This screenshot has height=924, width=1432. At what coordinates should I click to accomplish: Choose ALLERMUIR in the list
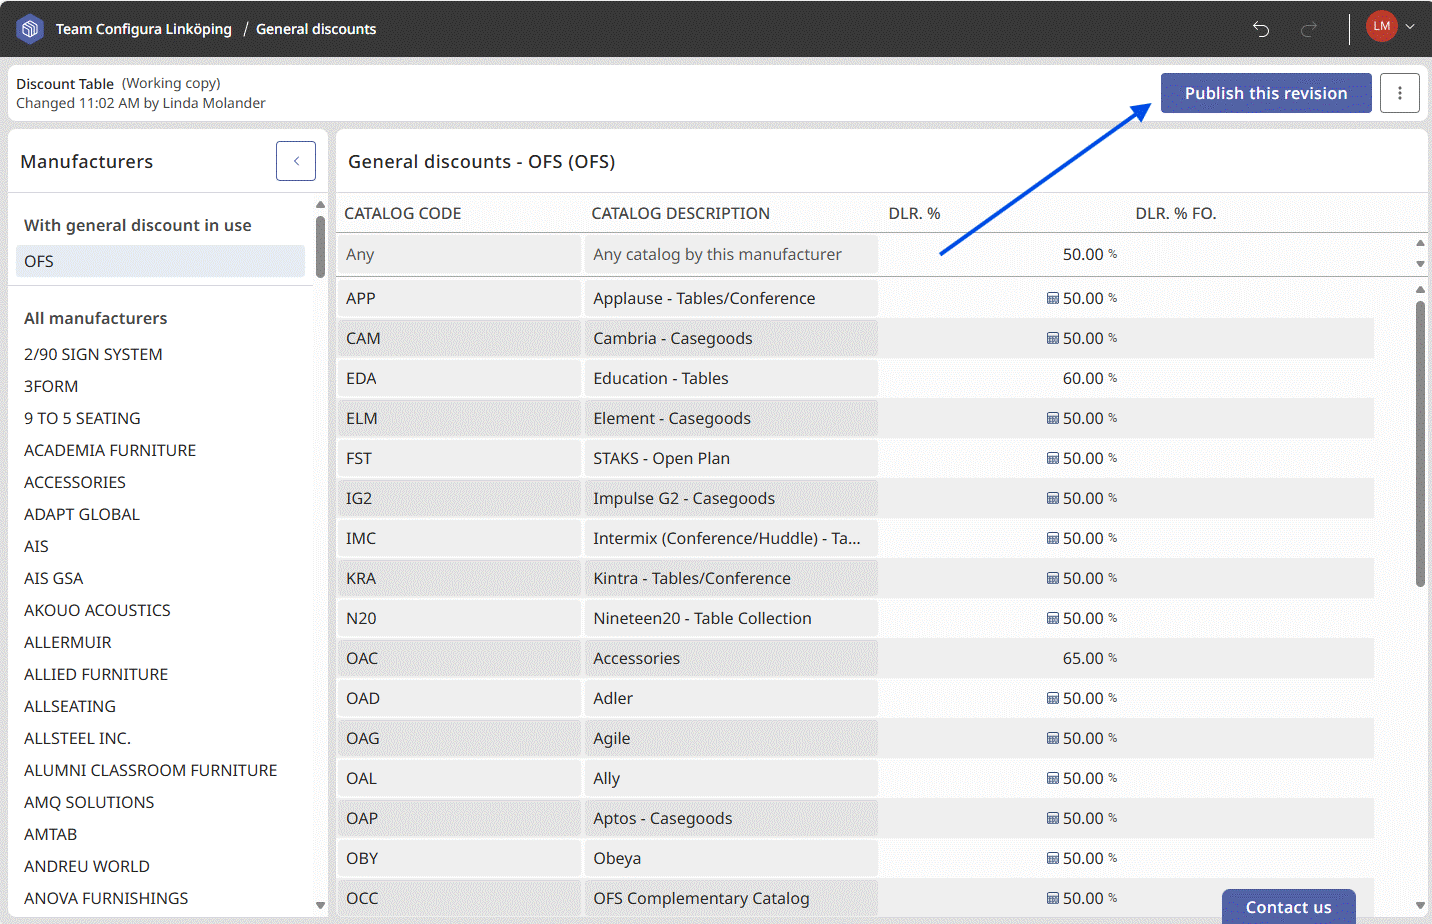pyautogui.click(x=68, y=642)
